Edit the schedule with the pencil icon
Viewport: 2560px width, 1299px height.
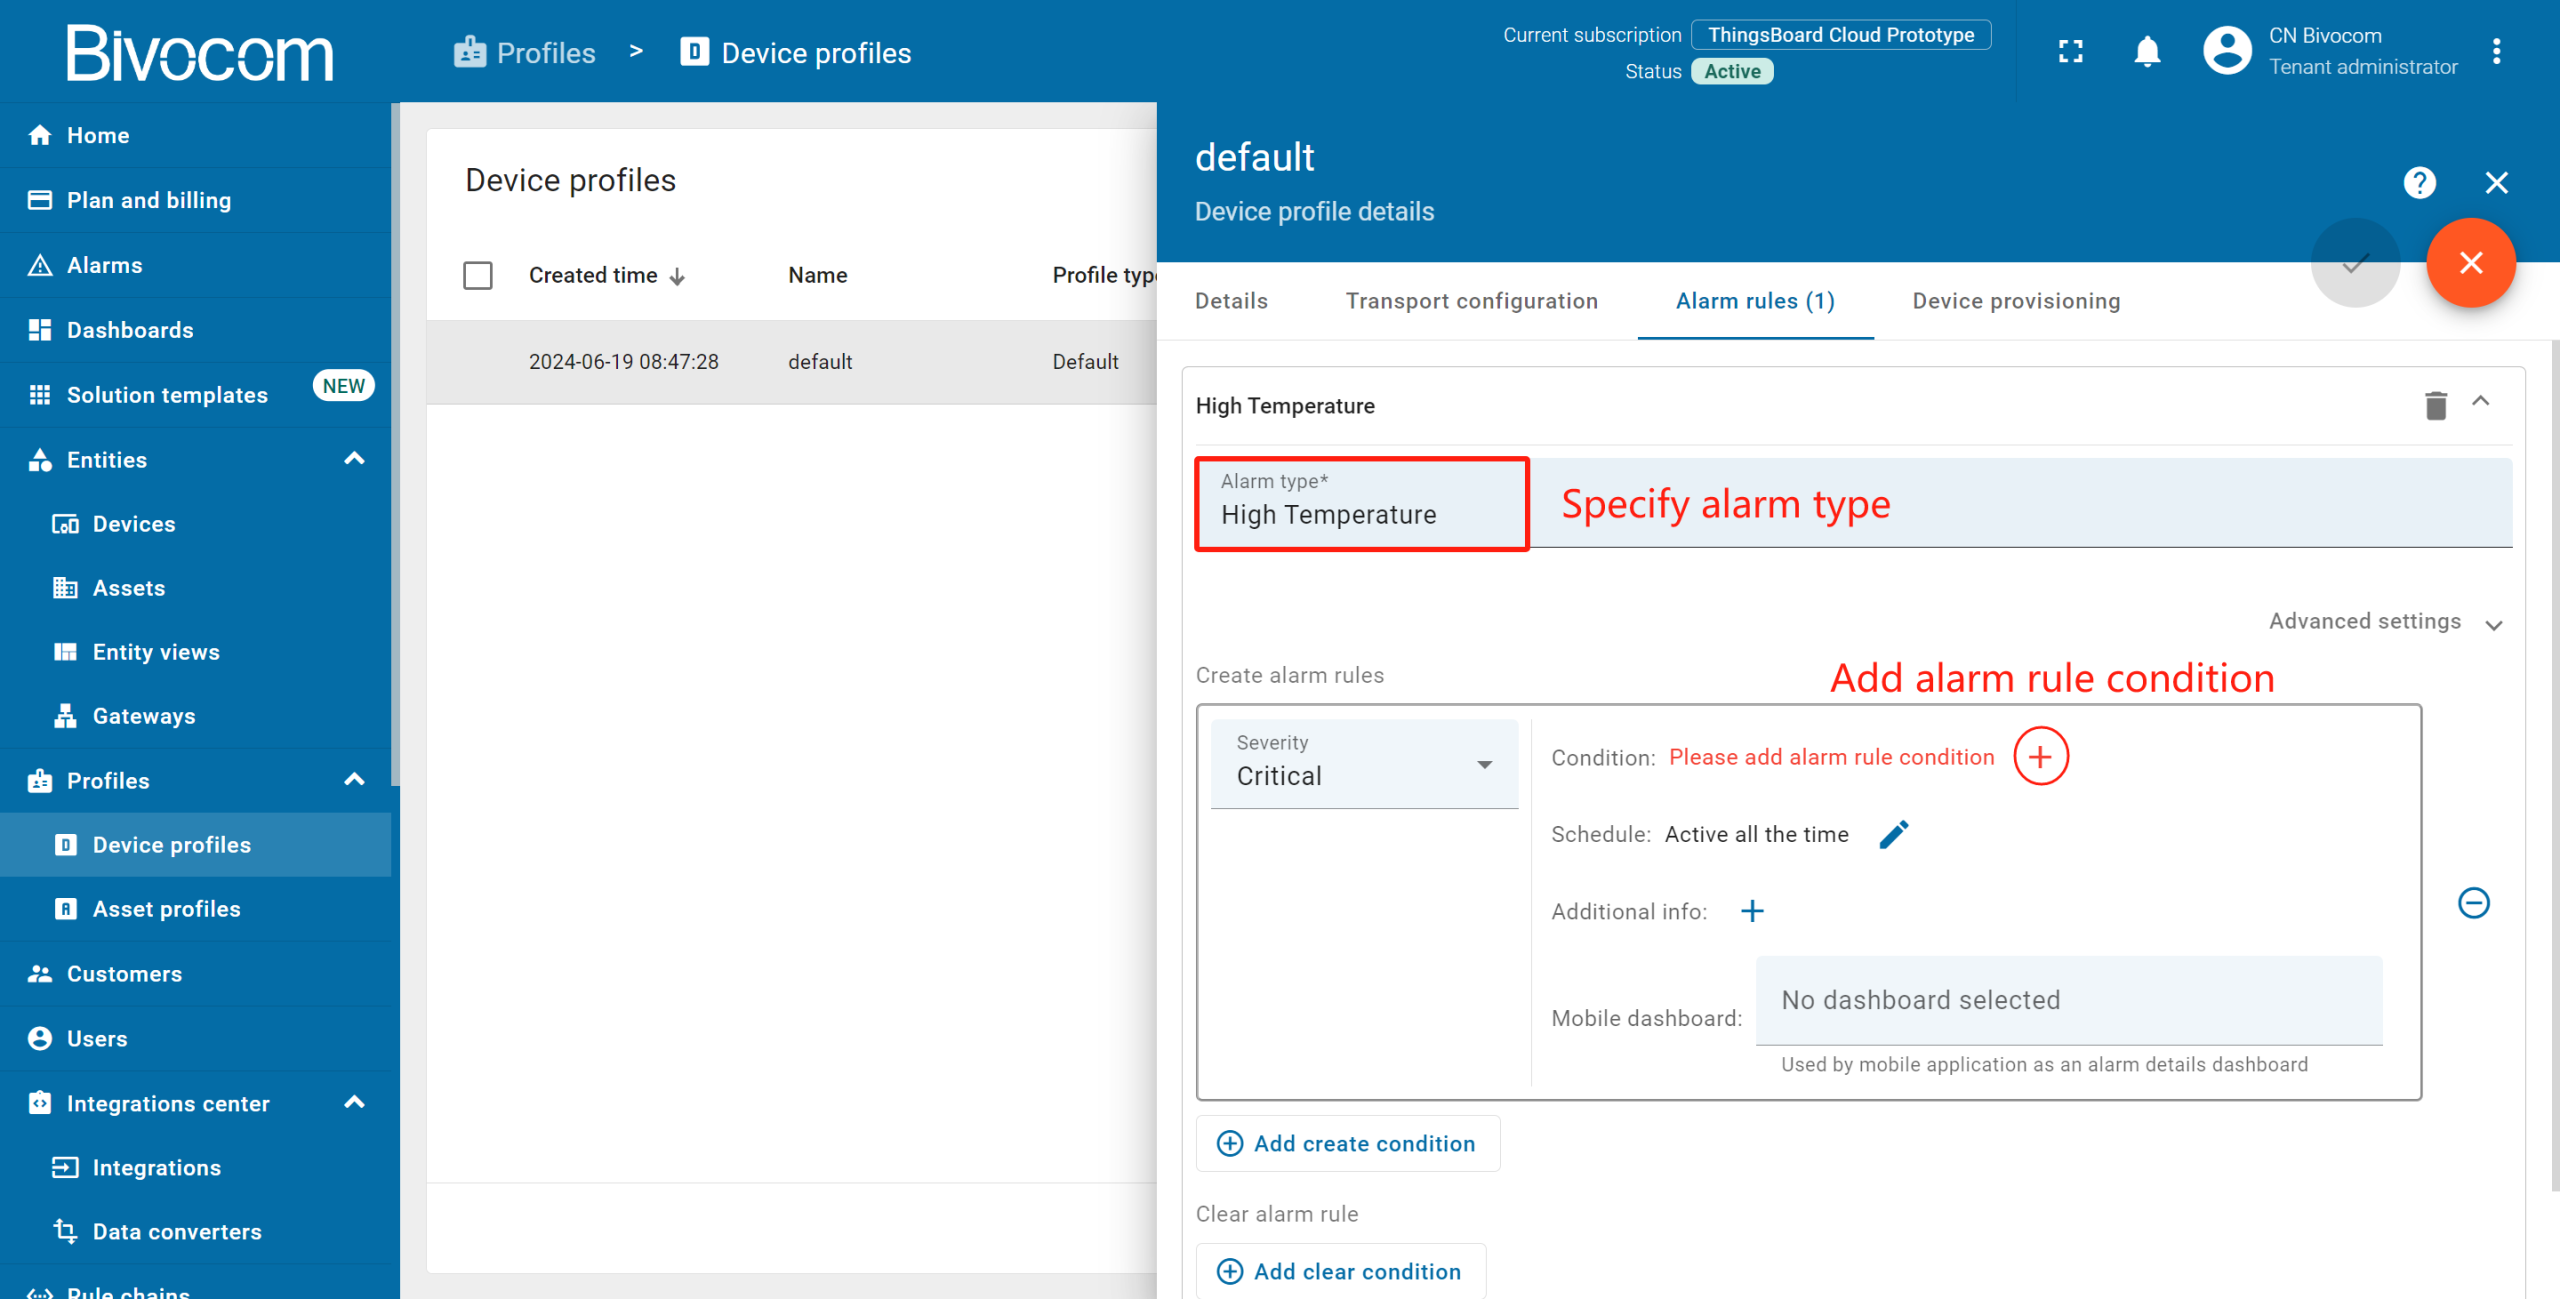[1894, 834]
